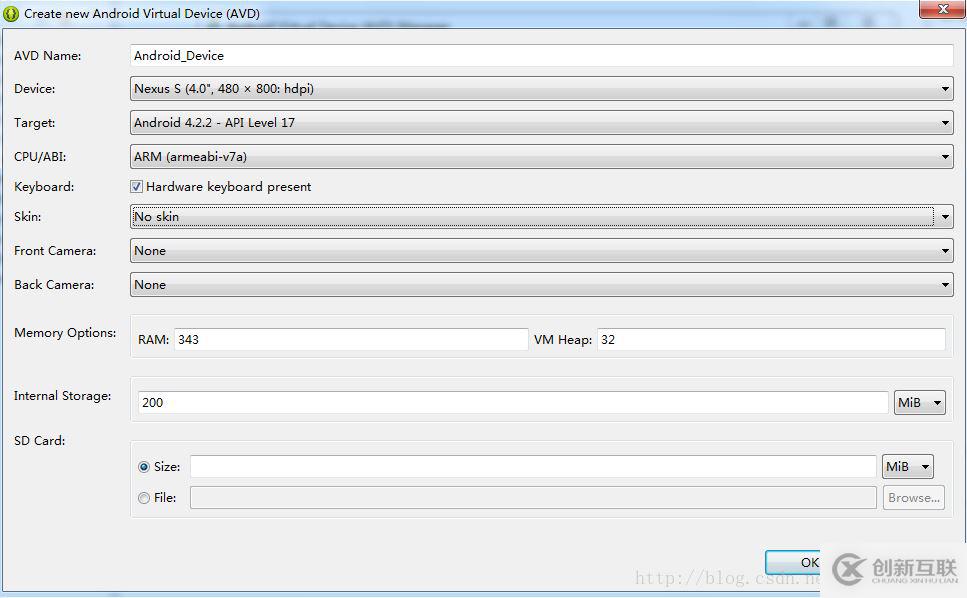Open the Back Camera dropdown
Viewport: 967px width, 598px height.
[541, 285]
